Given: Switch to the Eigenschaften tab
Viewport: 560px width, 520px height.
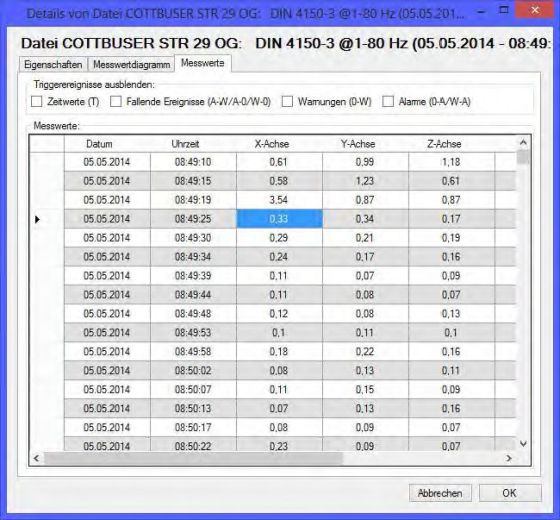Looking at the screenshot, I should [x=53, y=65].
